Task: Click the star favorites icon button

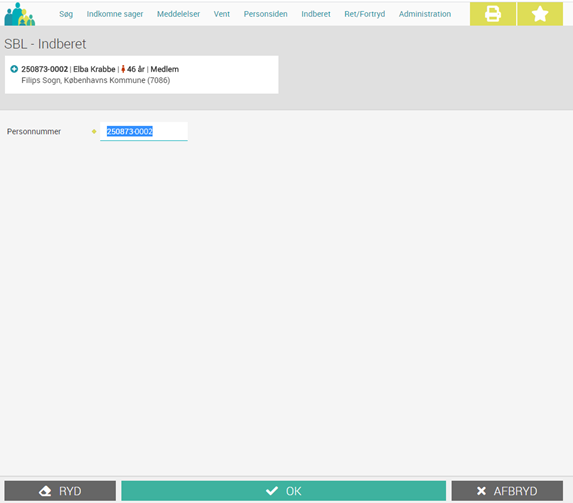Action: pyautogui.click(x=540, y=14)
